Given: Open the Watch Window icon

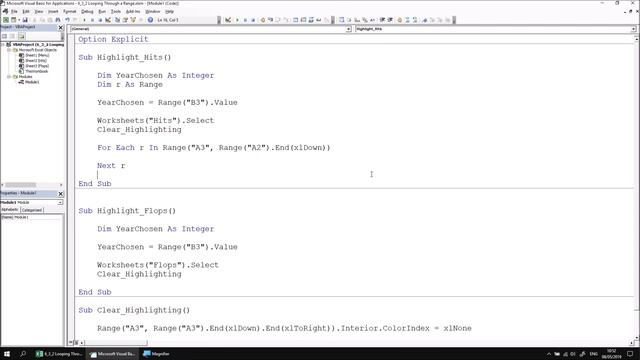Looking at the screenshot, I should pos(311,20).
